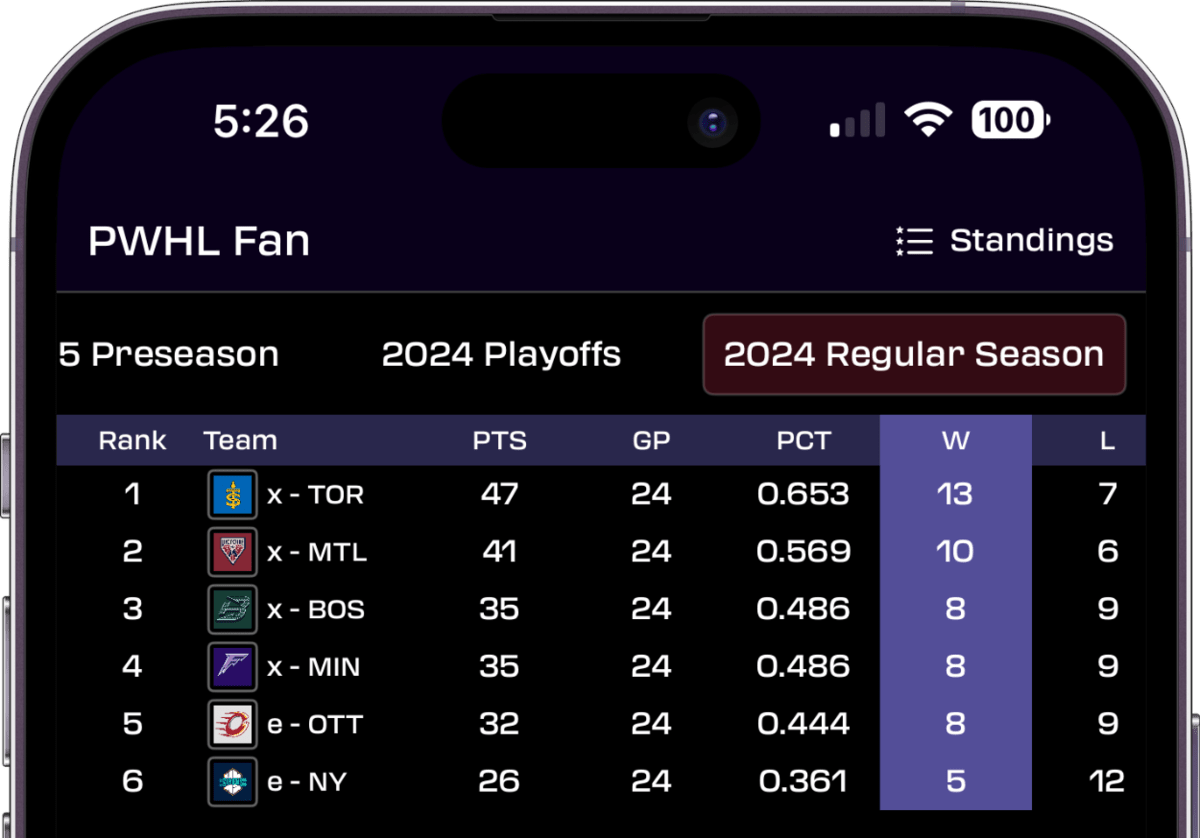Sort standings by the L column
1200x838 pixels.
[x=1108, y=440]
